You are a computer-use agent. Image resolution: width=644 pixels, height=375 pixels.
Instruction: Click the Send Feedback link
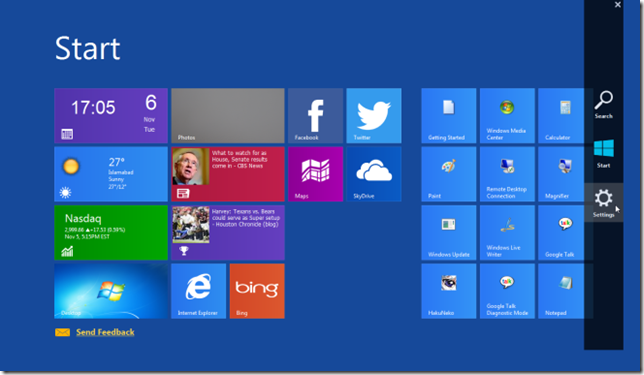pyautogui.click(x=105, y=332)
